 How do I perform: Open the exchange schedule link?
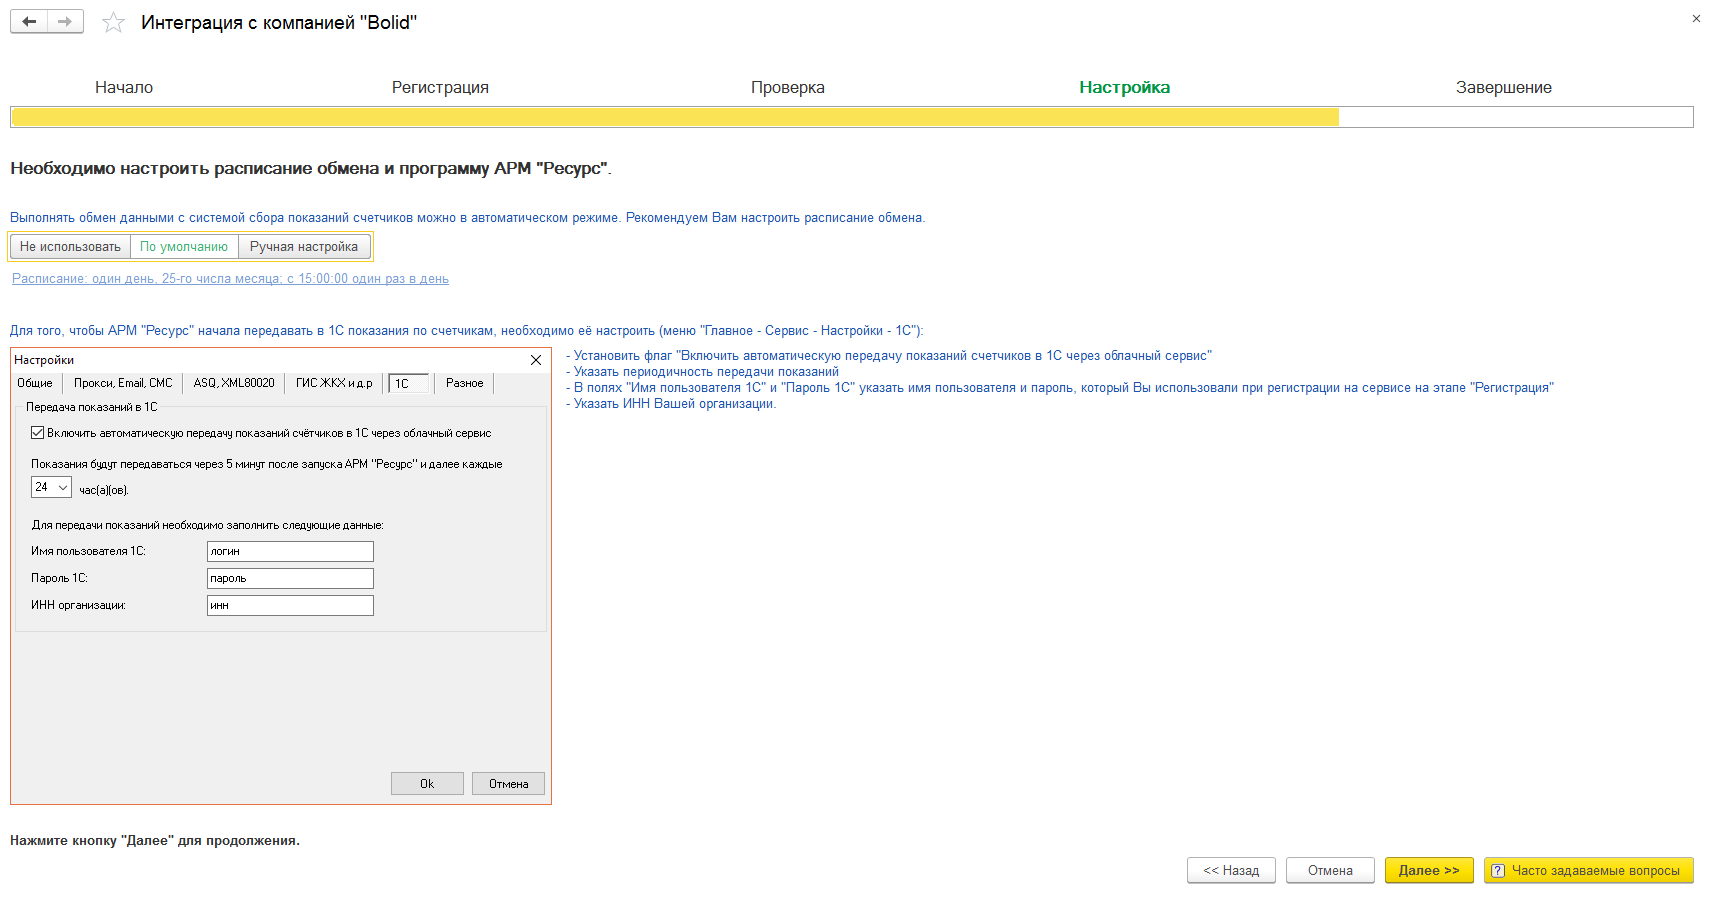(x=230, y=279)
